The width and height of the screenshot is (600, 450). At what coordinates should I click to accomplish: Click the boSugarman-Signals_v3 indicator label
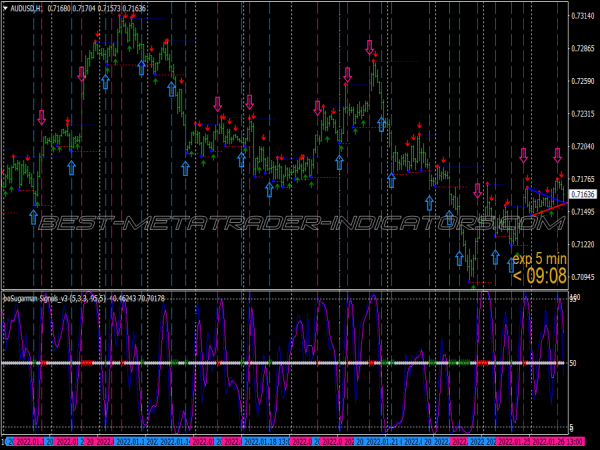point(36,298)
